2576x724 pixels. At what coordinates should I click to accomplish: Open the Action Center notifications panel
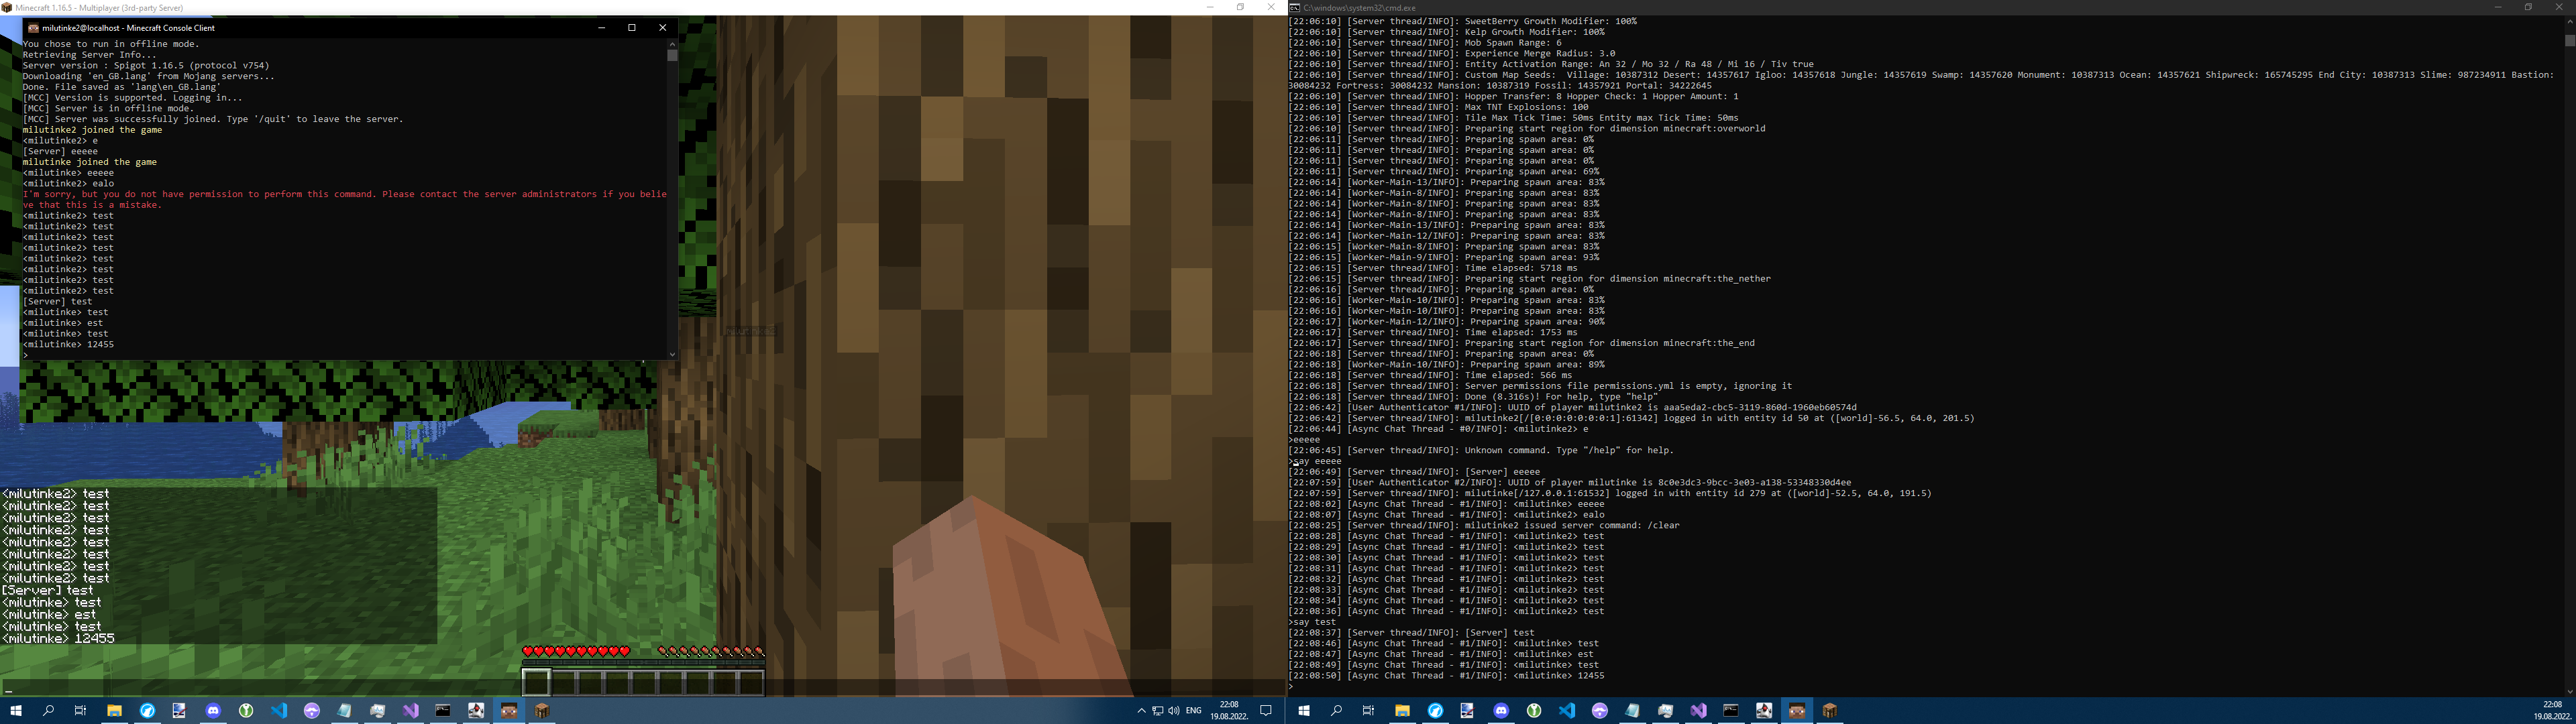tap(1266, 711)
